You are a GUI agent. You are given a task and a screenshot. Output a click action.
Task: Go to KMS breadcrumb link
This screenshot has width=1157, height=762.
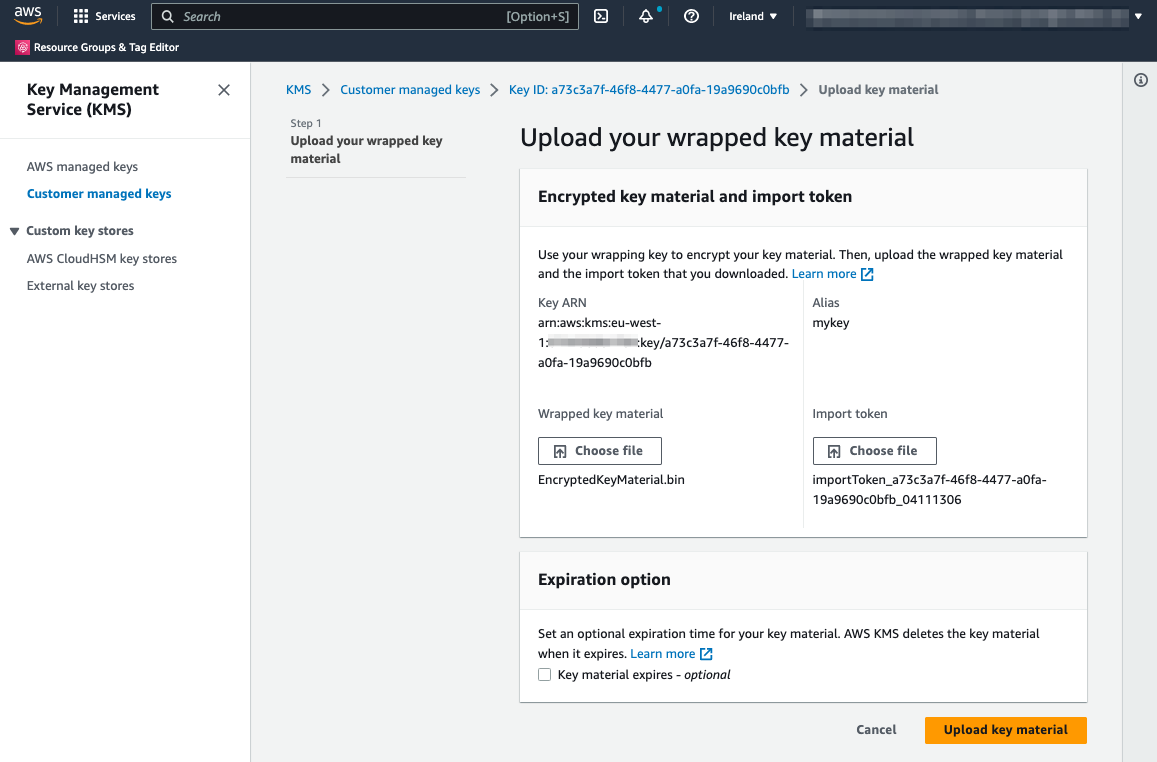(x=299, y=89)
